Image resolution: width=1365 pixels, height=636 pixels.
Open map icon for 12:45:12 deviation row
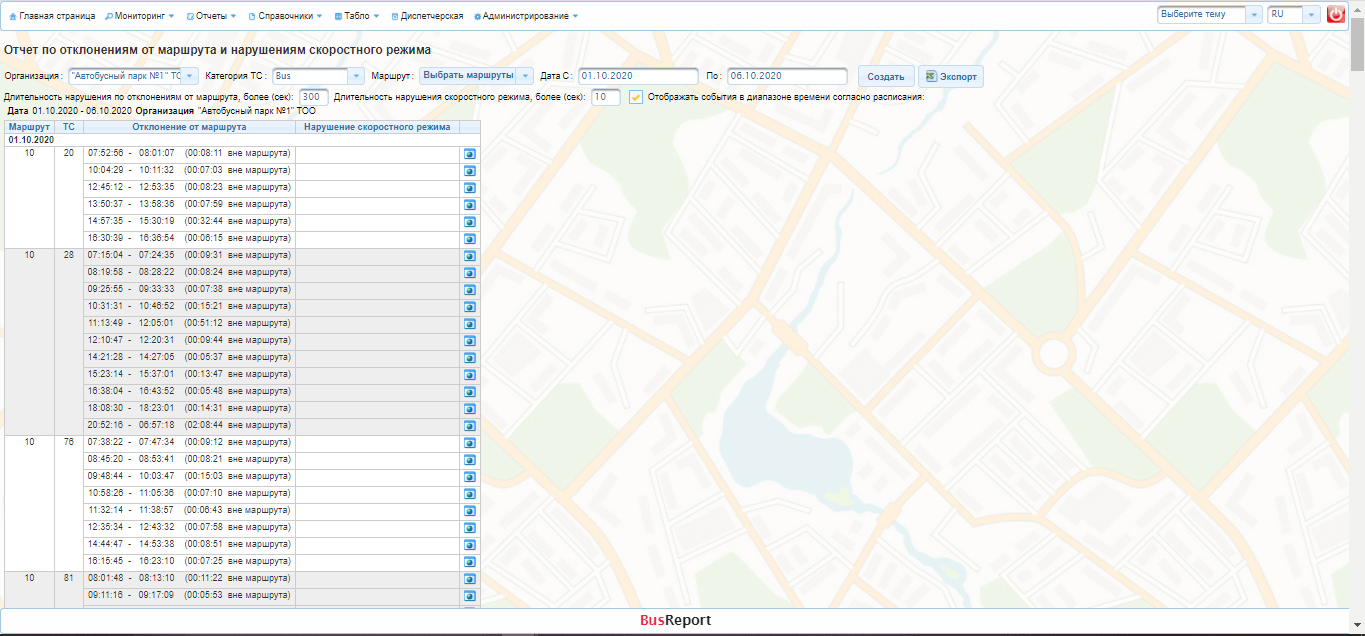[x=470, y=188]
